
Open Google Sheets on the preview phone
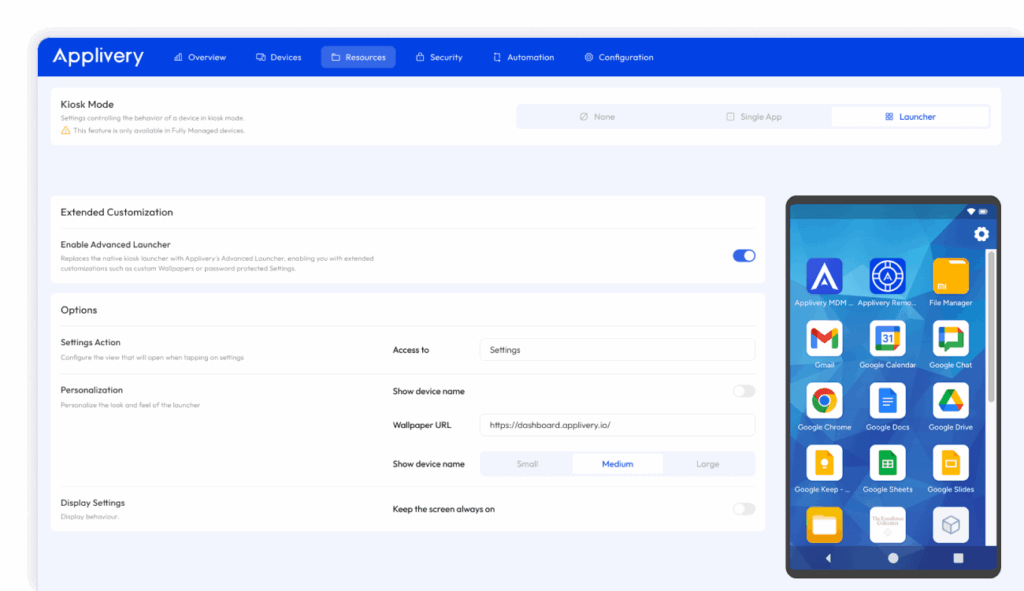point(886,462)
